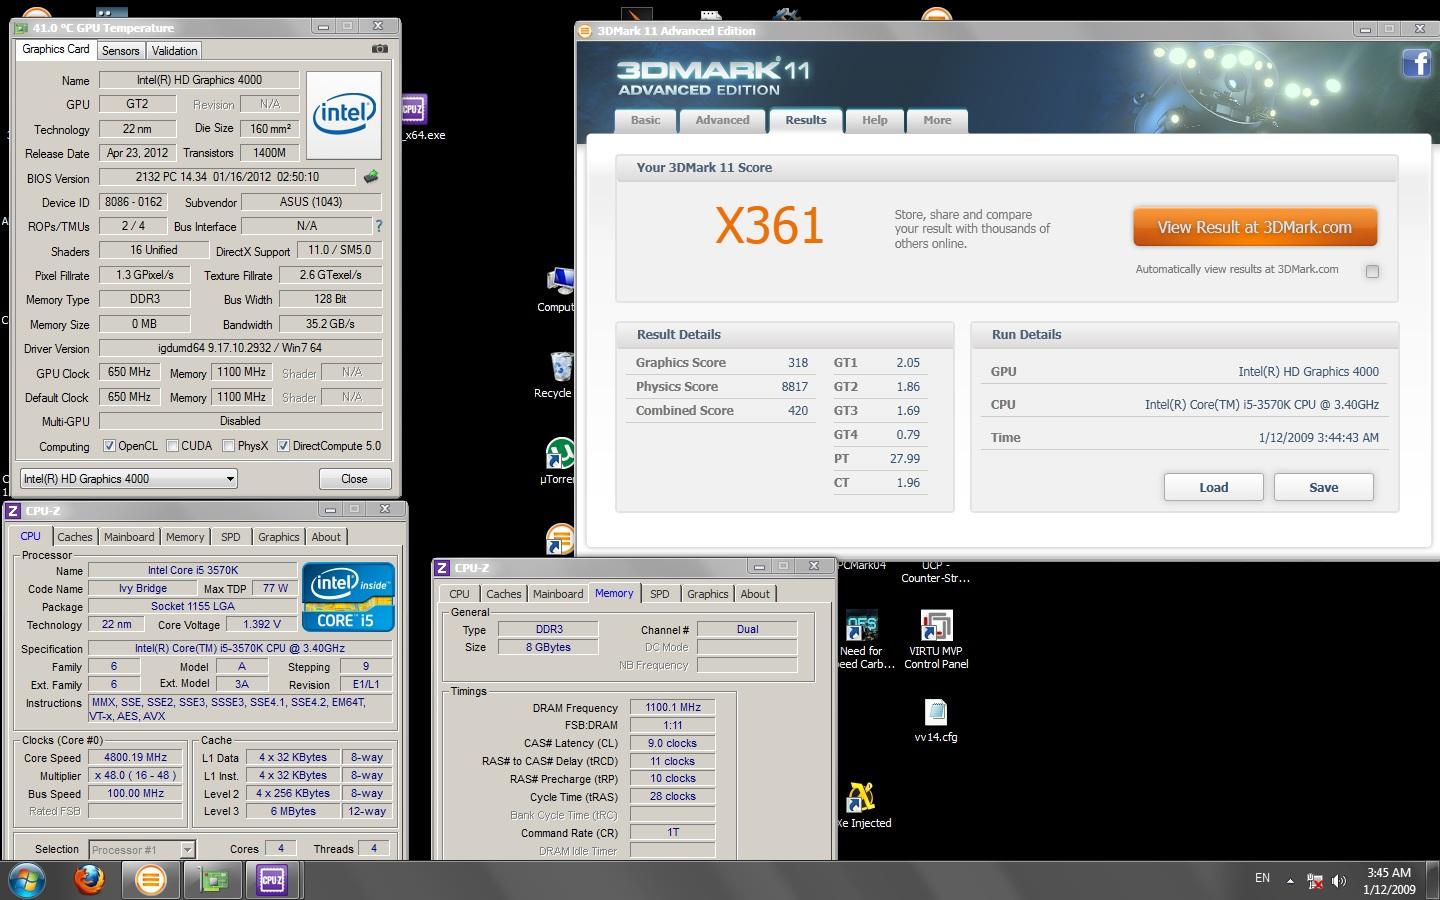Viewport: 1440px width, 900px height.
Task: Enable automatically view results at 3DMark.com
Action: point(1372,271)
